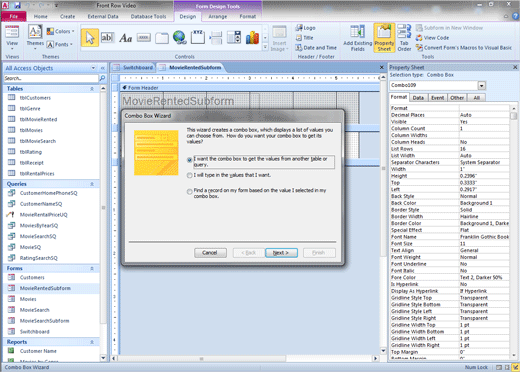The width and height of the screenshot is (520, 372).
Task: Collapse the Tables group
Action: coord(92,89)
